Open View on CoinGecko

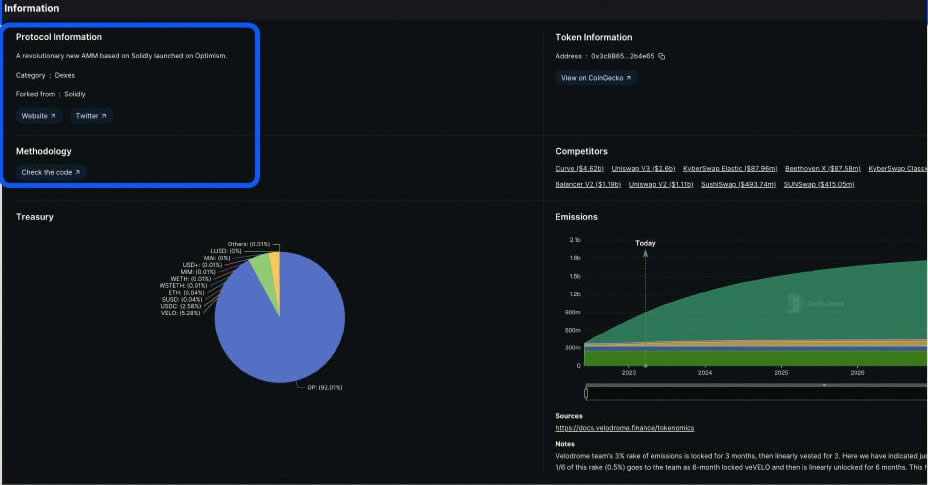596,77
